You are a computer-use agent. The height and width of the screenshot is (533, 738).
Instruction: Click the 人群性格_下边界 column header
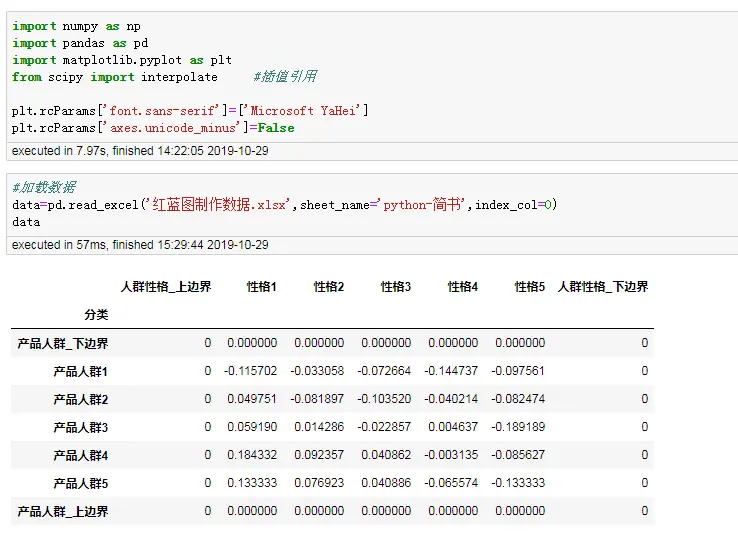(603, 287)
